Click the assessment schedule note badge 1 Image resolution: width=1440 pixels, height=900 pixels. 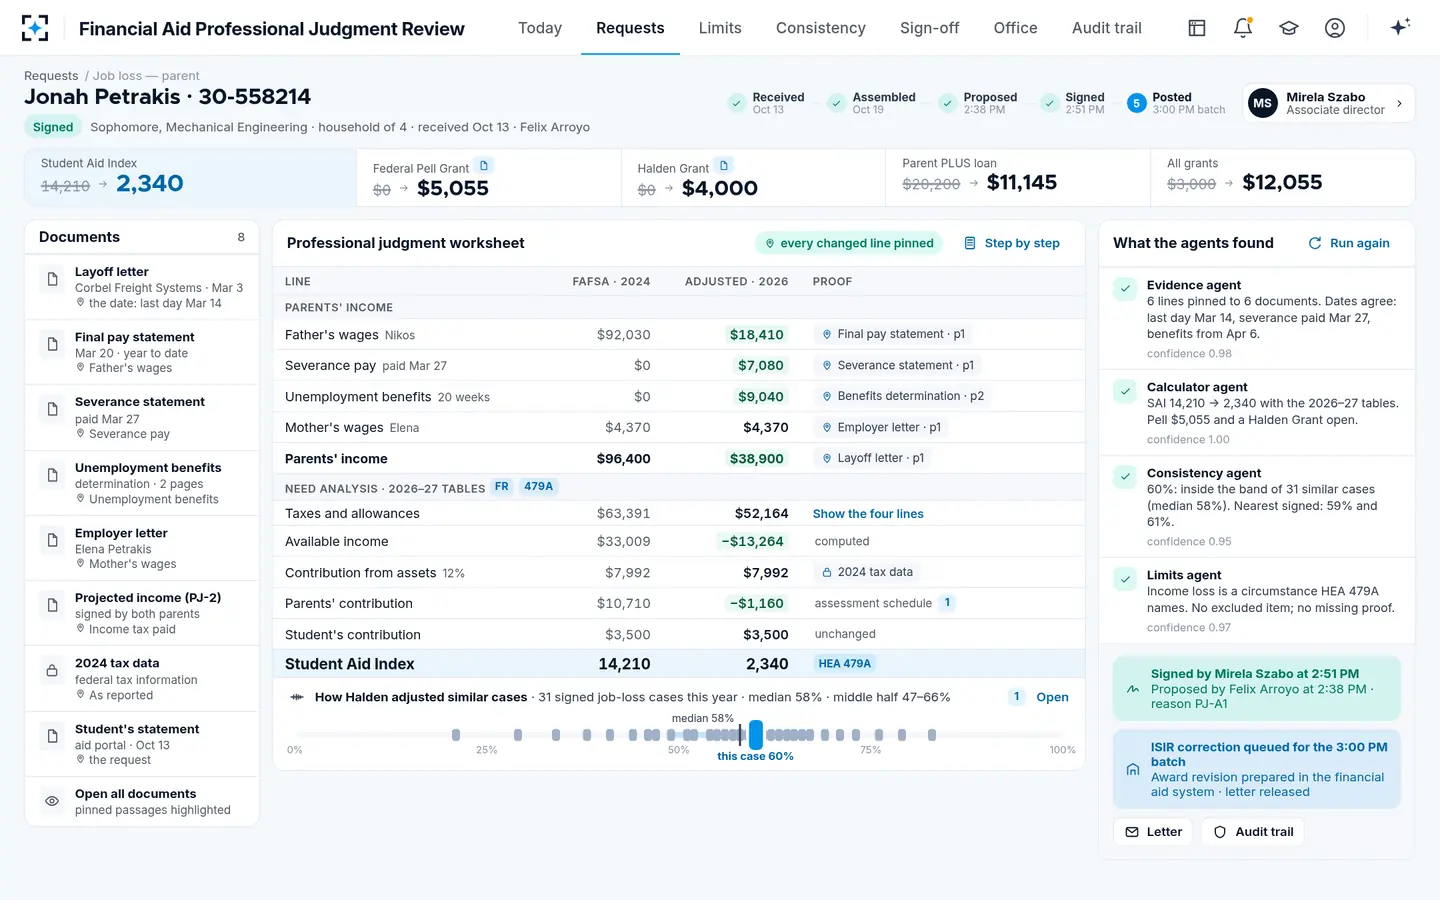tap(947, 603)
